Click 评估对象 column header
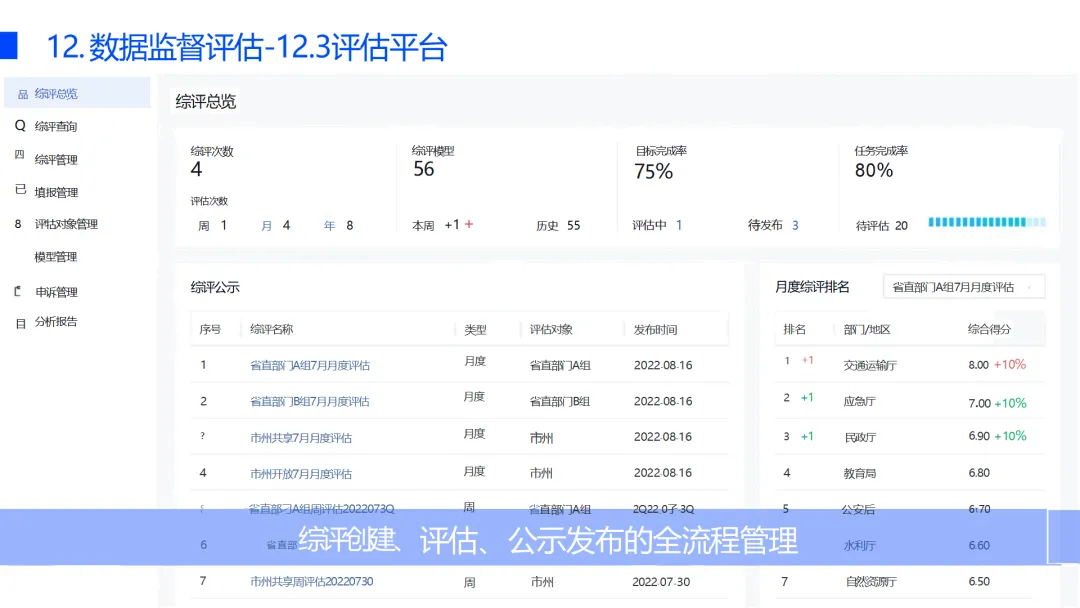This screenshot has width=1080, height=608. 551,330
